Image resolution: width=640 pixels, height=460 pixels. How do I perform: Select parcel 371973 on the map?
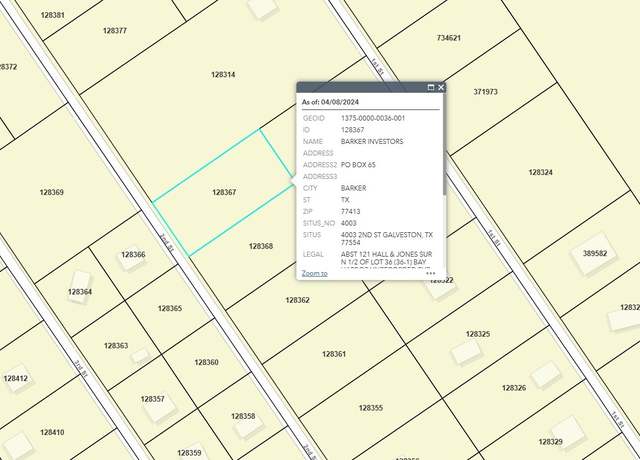click(485, 92)
